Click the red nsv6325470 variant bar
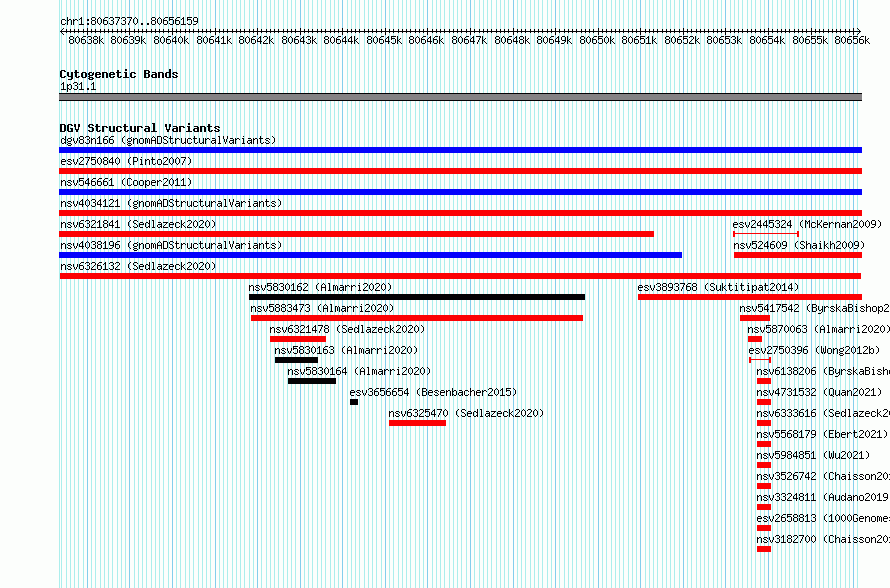The image size is (890, 588). click(x=417, y=423)
